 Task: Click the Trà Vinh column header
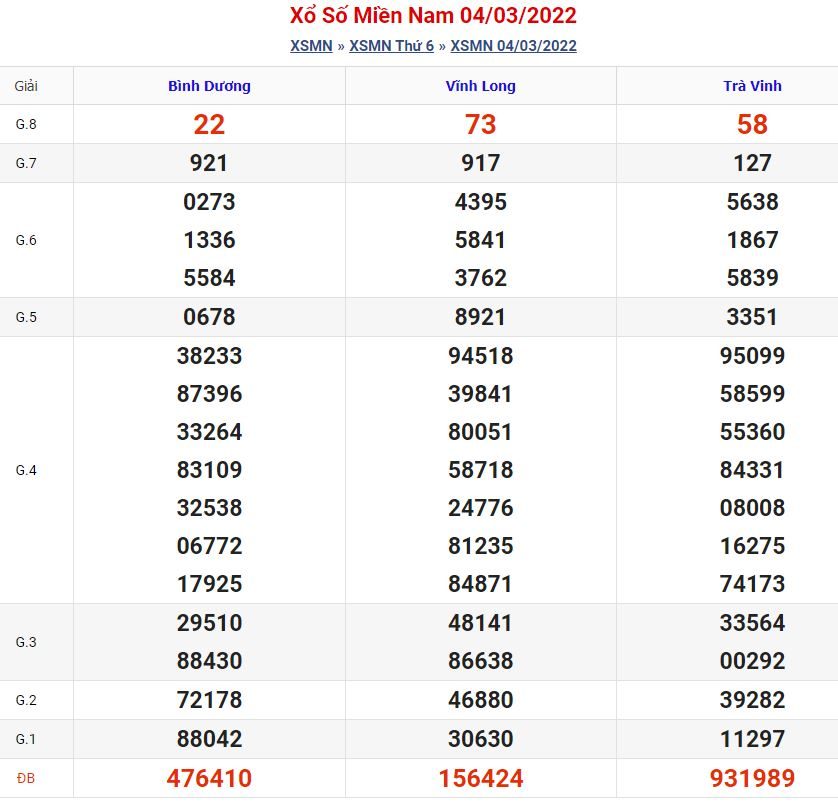click(x=752, y=86)
